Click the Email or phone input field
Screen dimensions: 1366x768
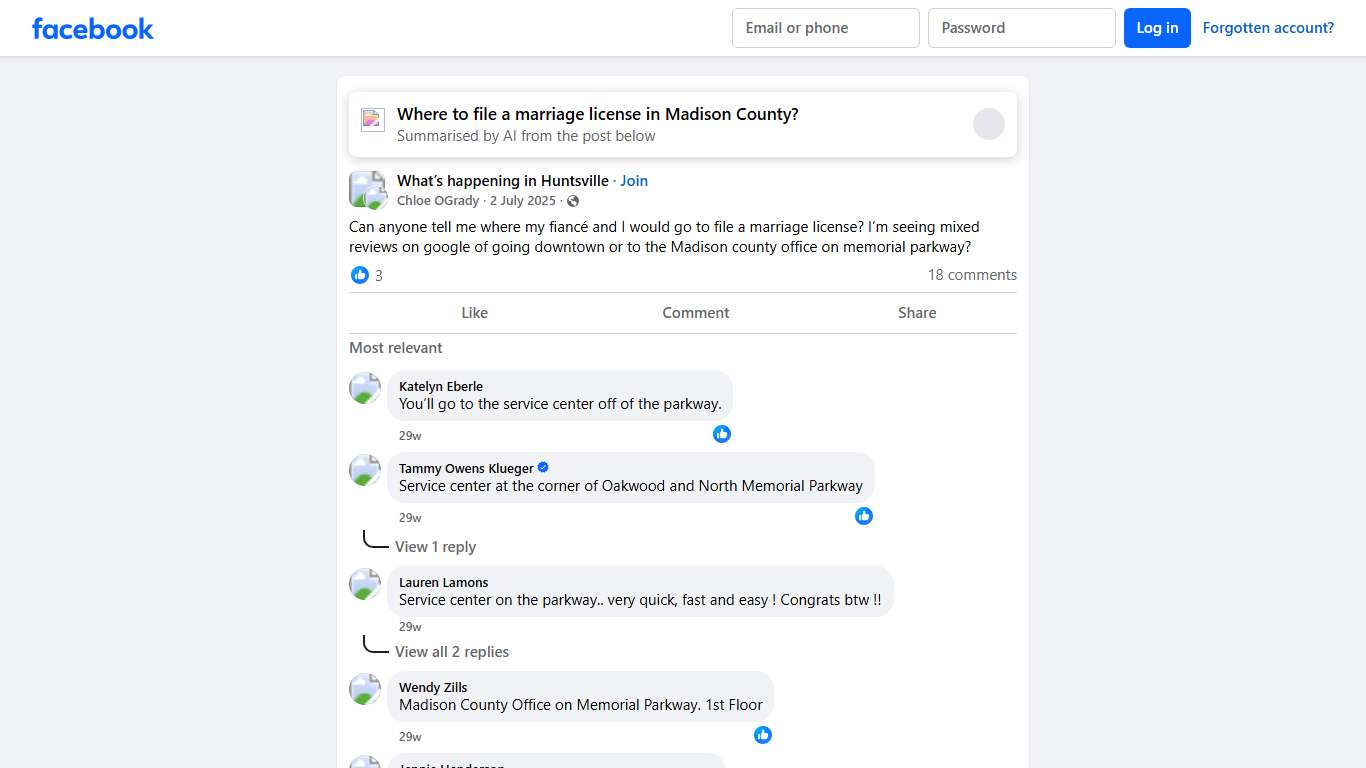[825, 28]
